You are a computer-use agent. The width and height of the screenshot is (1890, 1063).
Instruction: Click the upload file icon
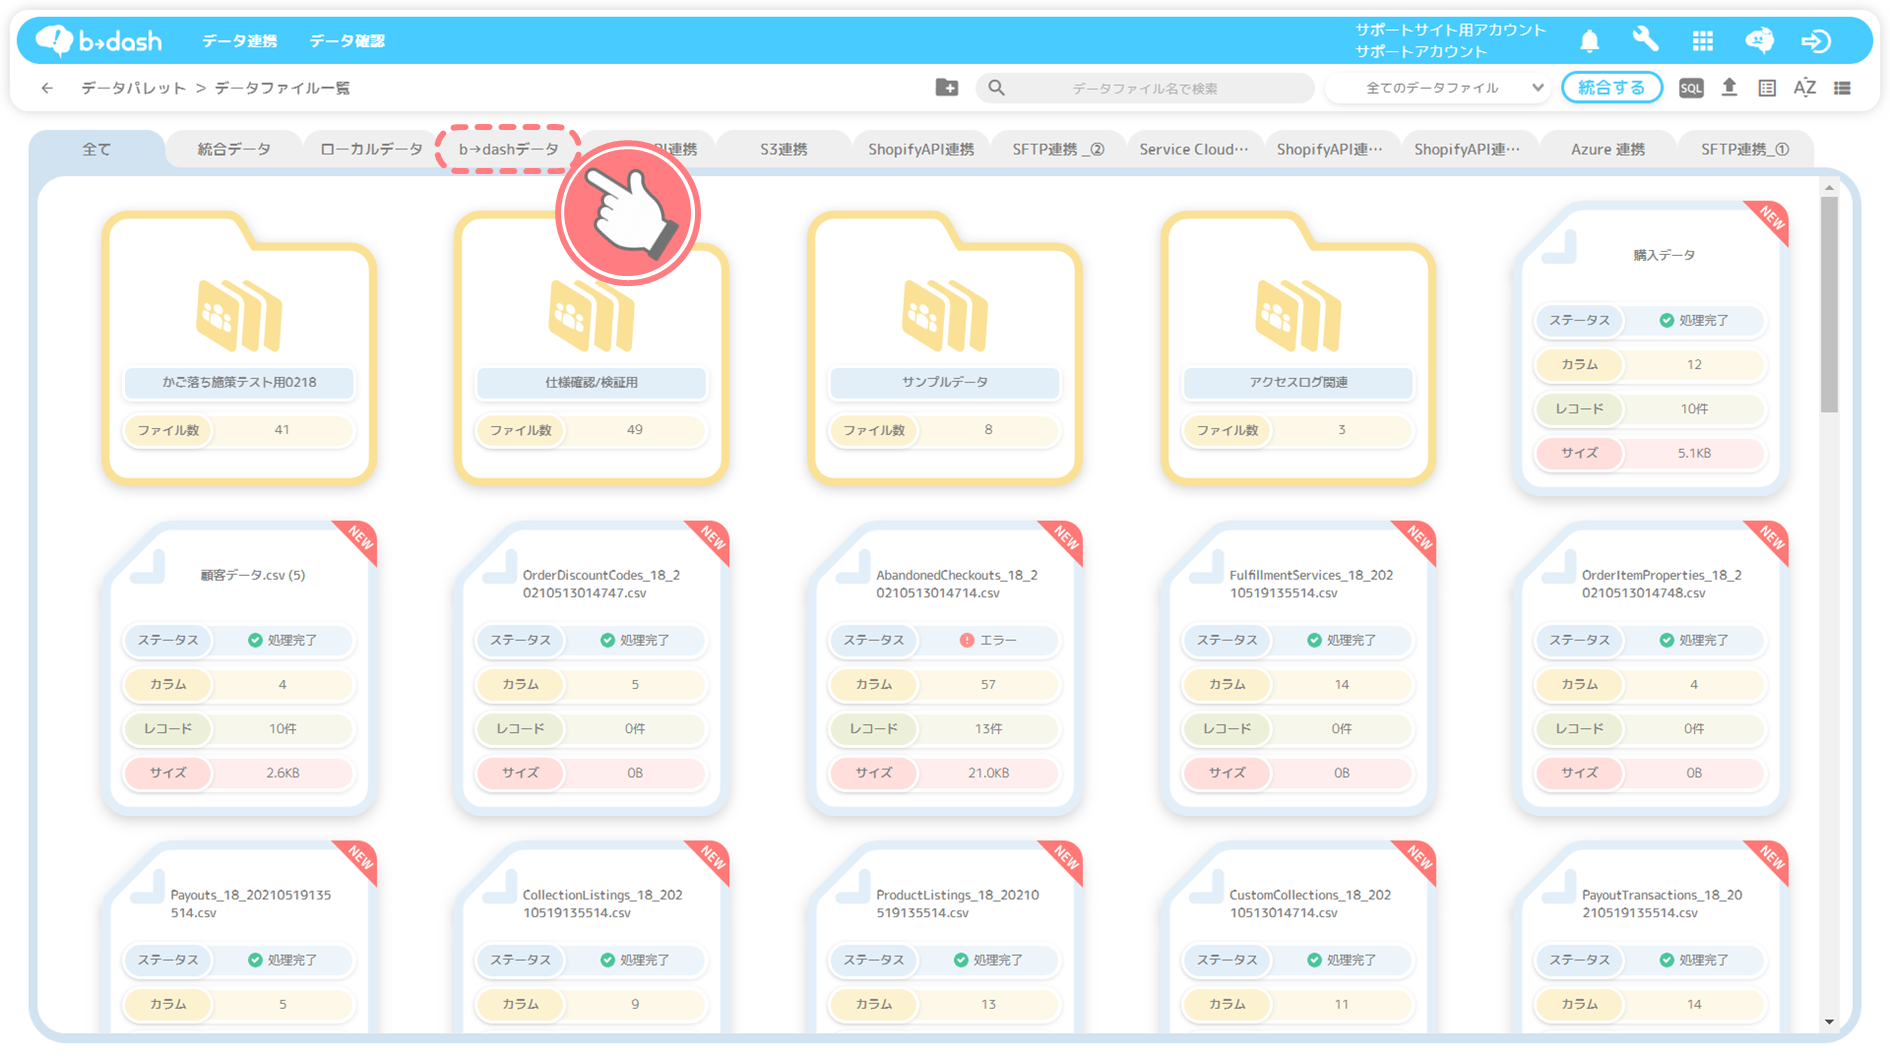pos(1729,88)
